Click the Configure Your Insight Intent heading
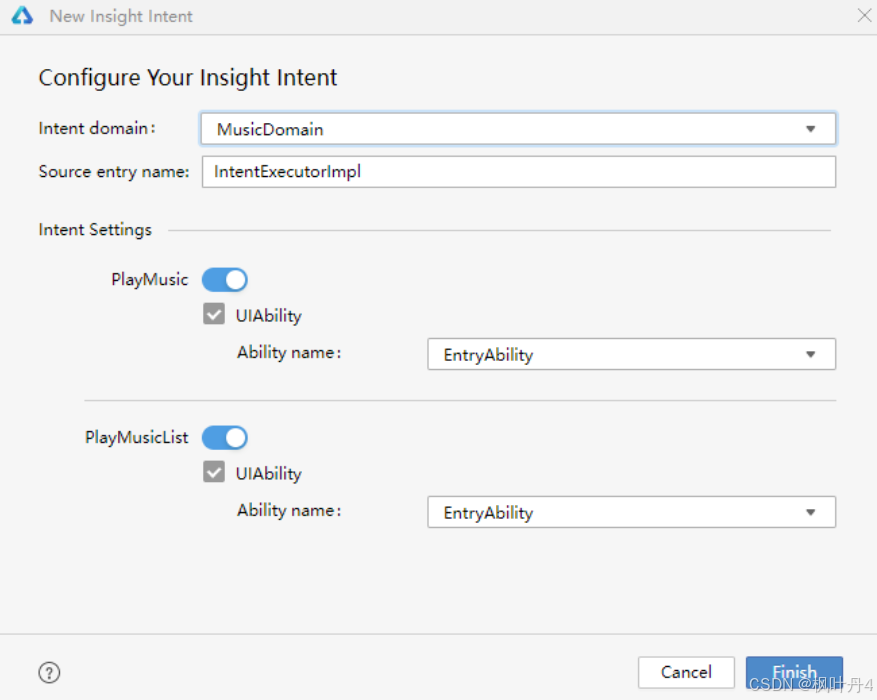 pos(188,78)
